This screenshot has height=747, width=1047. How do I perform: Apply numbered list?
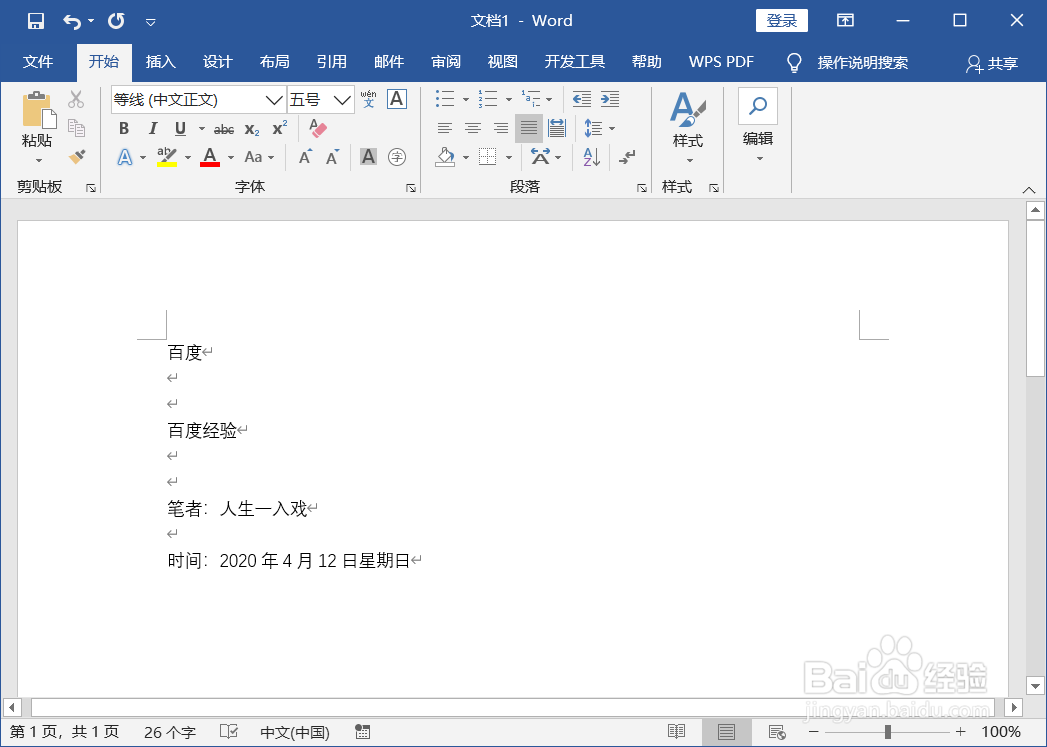coord(488,99)
